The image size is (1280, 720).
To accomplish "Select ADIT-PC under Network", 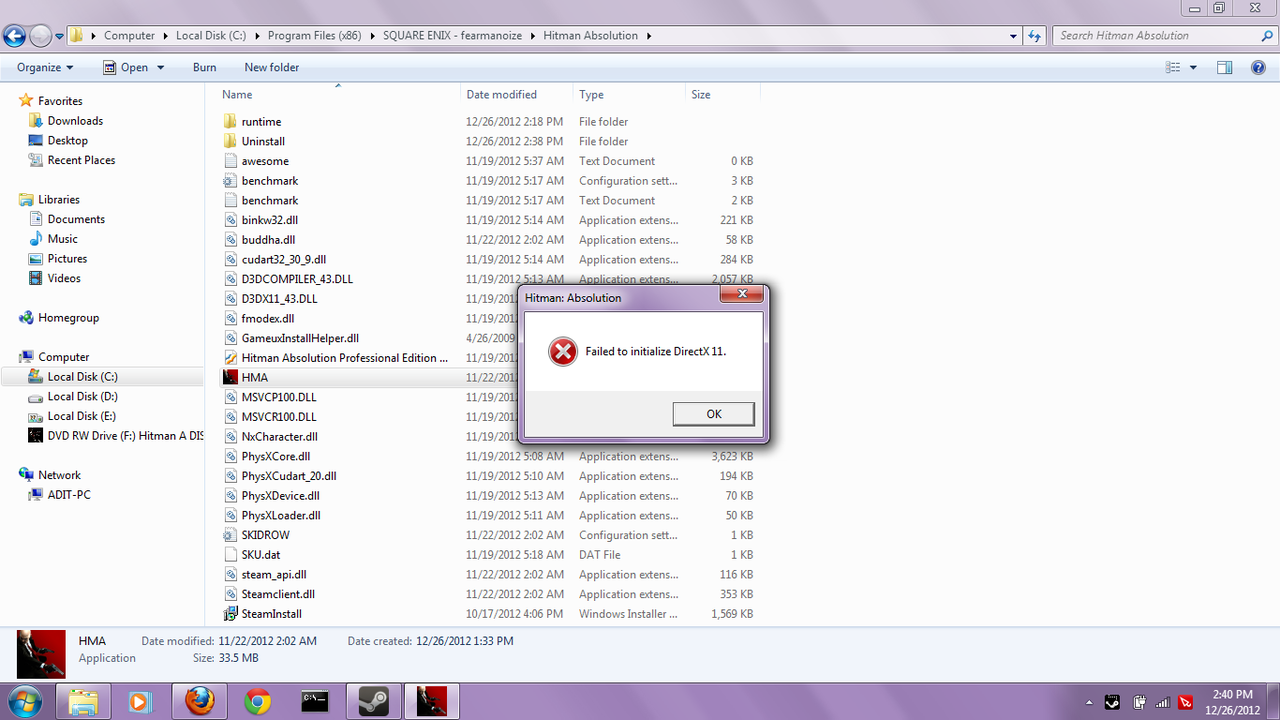I will pyautogui.click(x=69, y=495).
